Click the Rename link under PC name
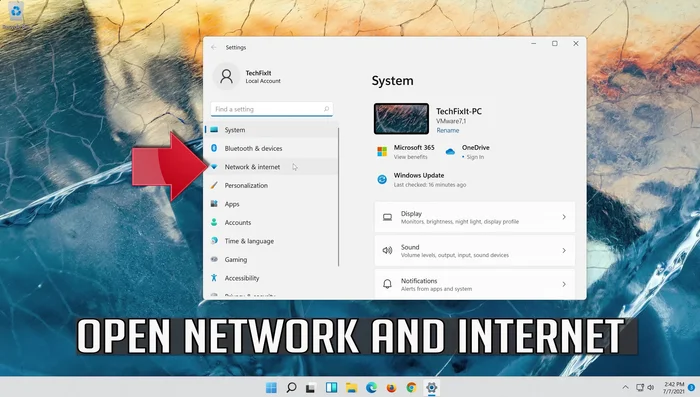 448,130
